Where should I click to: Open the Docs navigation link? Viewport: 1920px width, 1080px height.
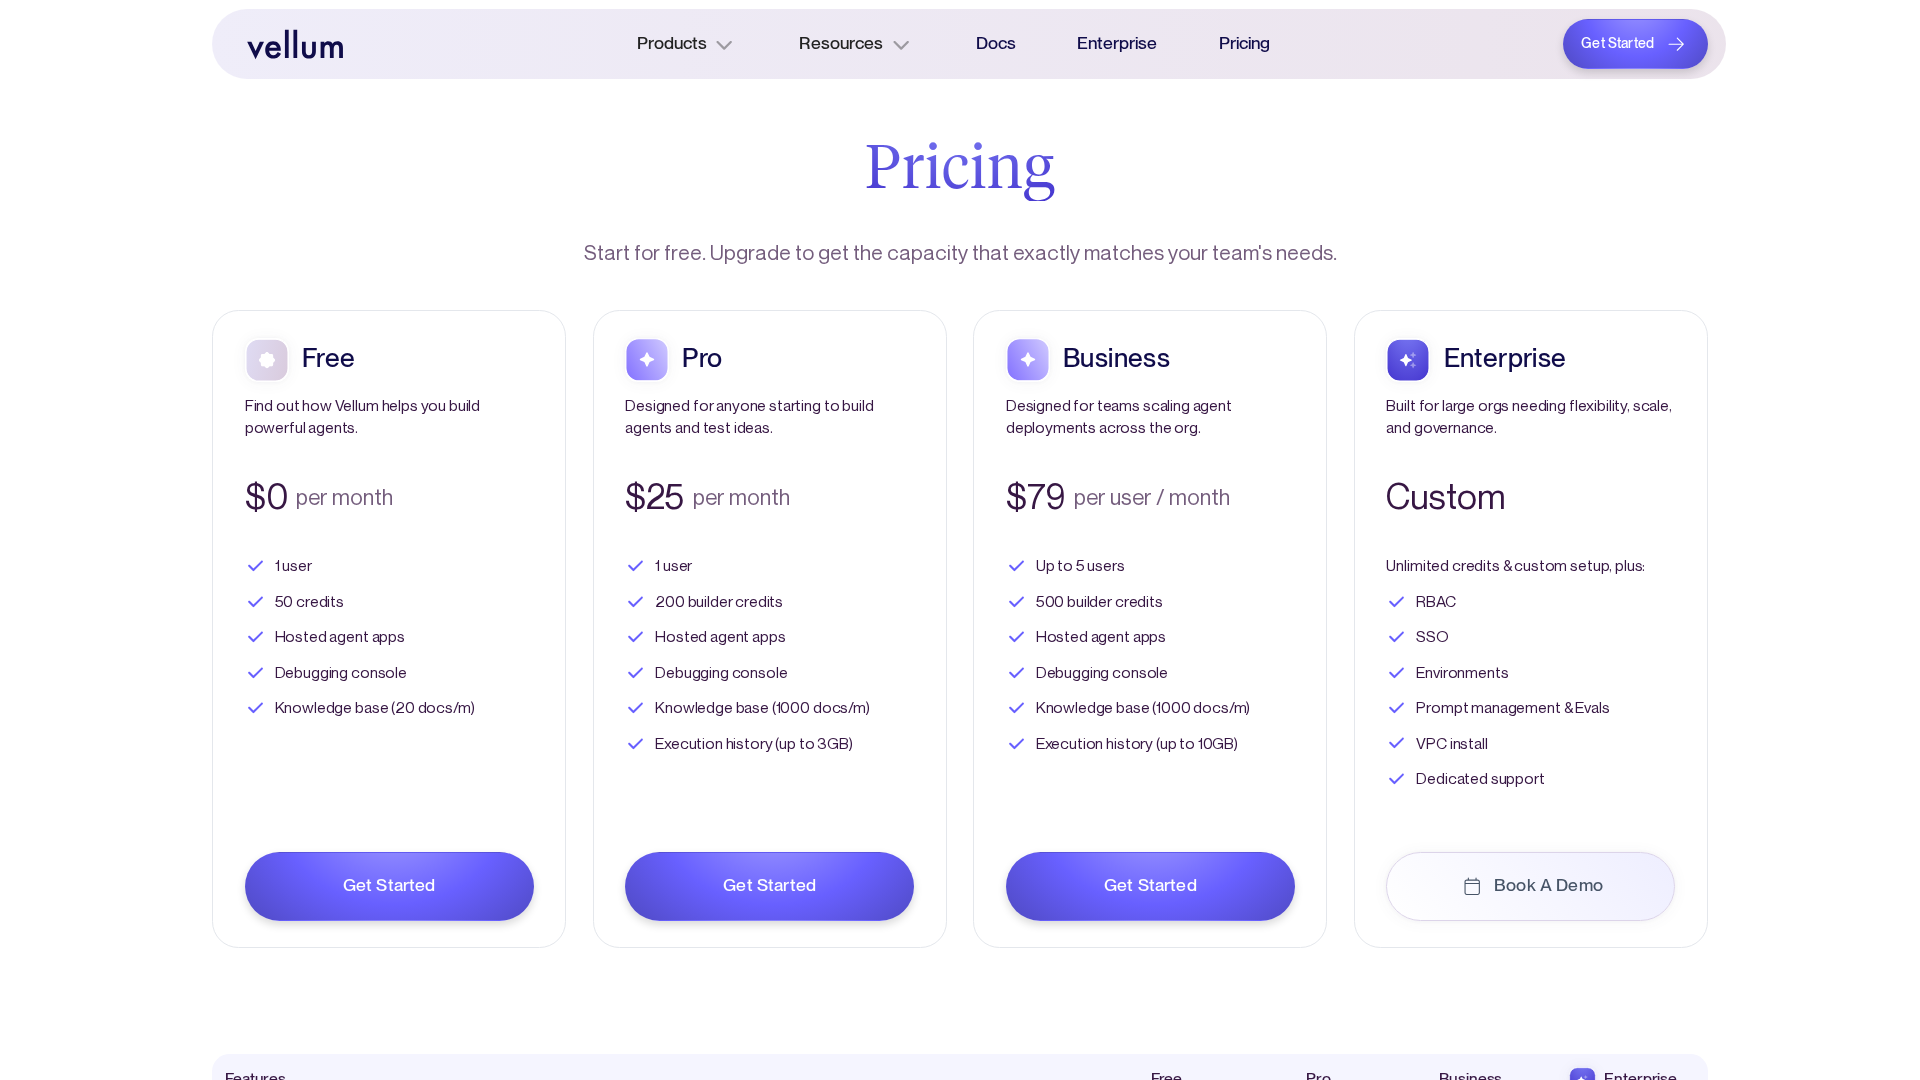(x=996, y=44)
